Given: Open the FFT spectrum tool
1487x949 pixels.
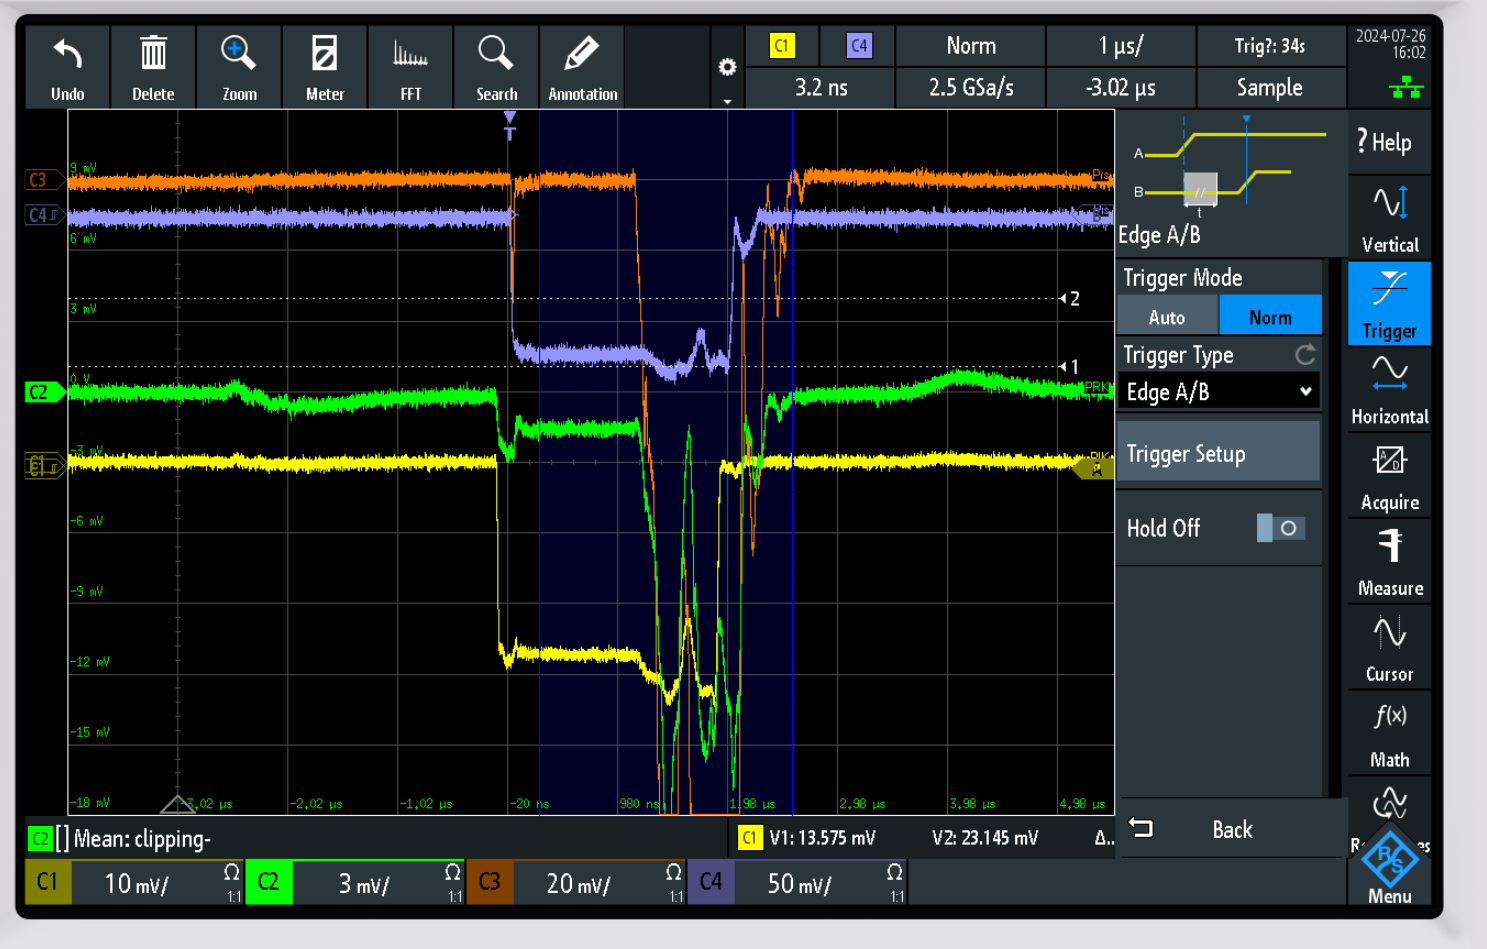Looking at the screenshot, I should [x=410, y=55].
